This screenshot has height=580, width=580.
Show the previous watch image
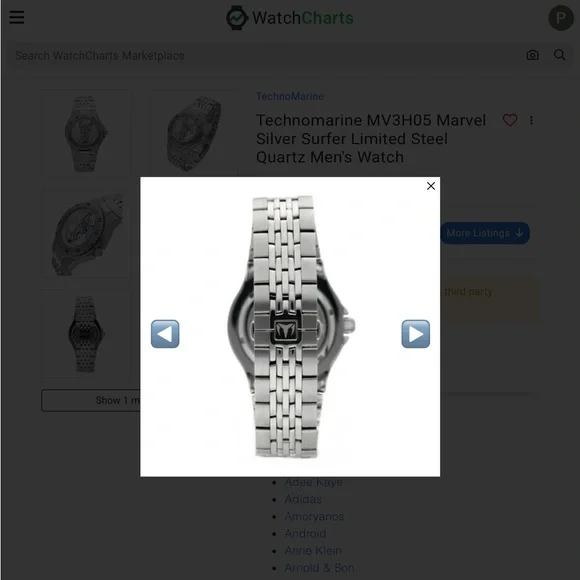(165, 334)
